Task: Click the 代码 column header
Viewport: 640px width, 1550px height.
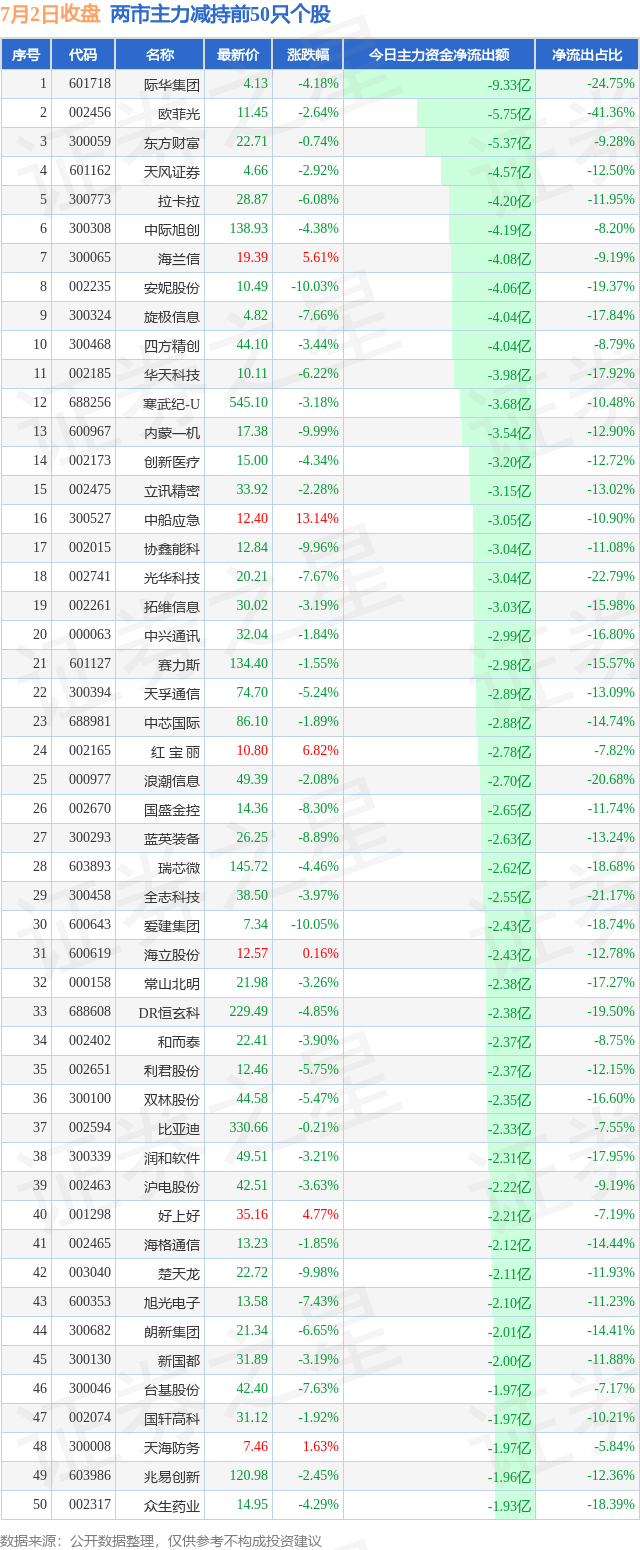Action: click(x=83, y=55)
